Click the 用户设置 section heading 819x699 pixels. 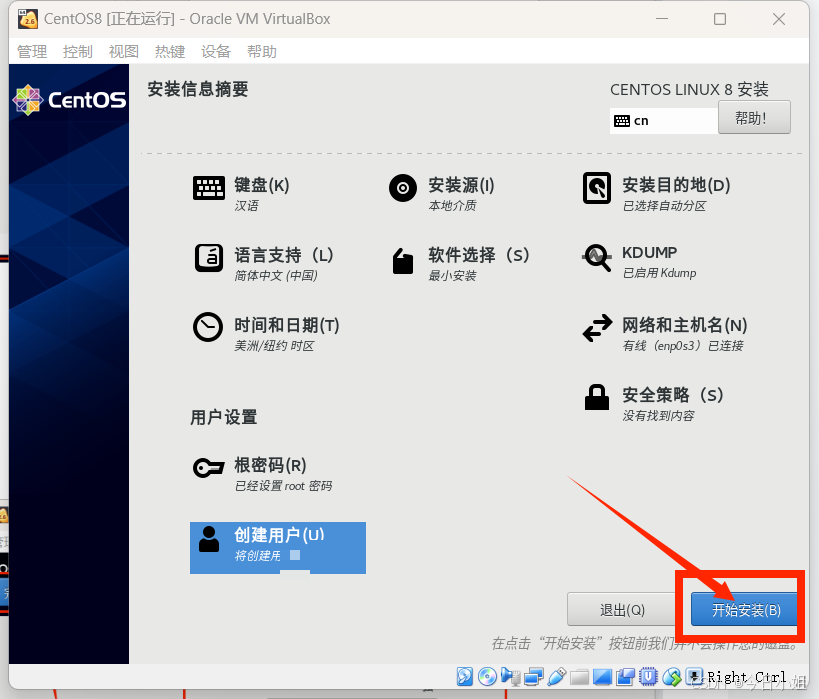(x=224, y=417)
